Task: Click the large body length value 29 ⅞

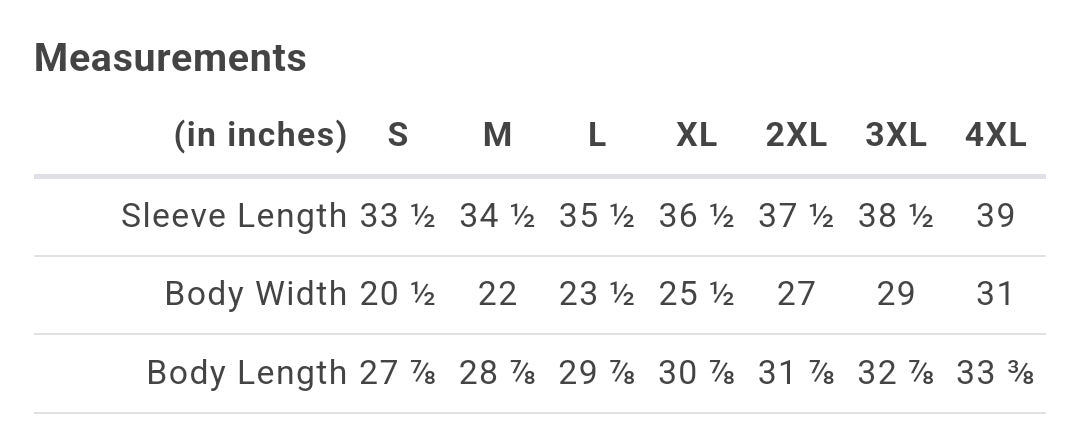Action: point(597,373)
